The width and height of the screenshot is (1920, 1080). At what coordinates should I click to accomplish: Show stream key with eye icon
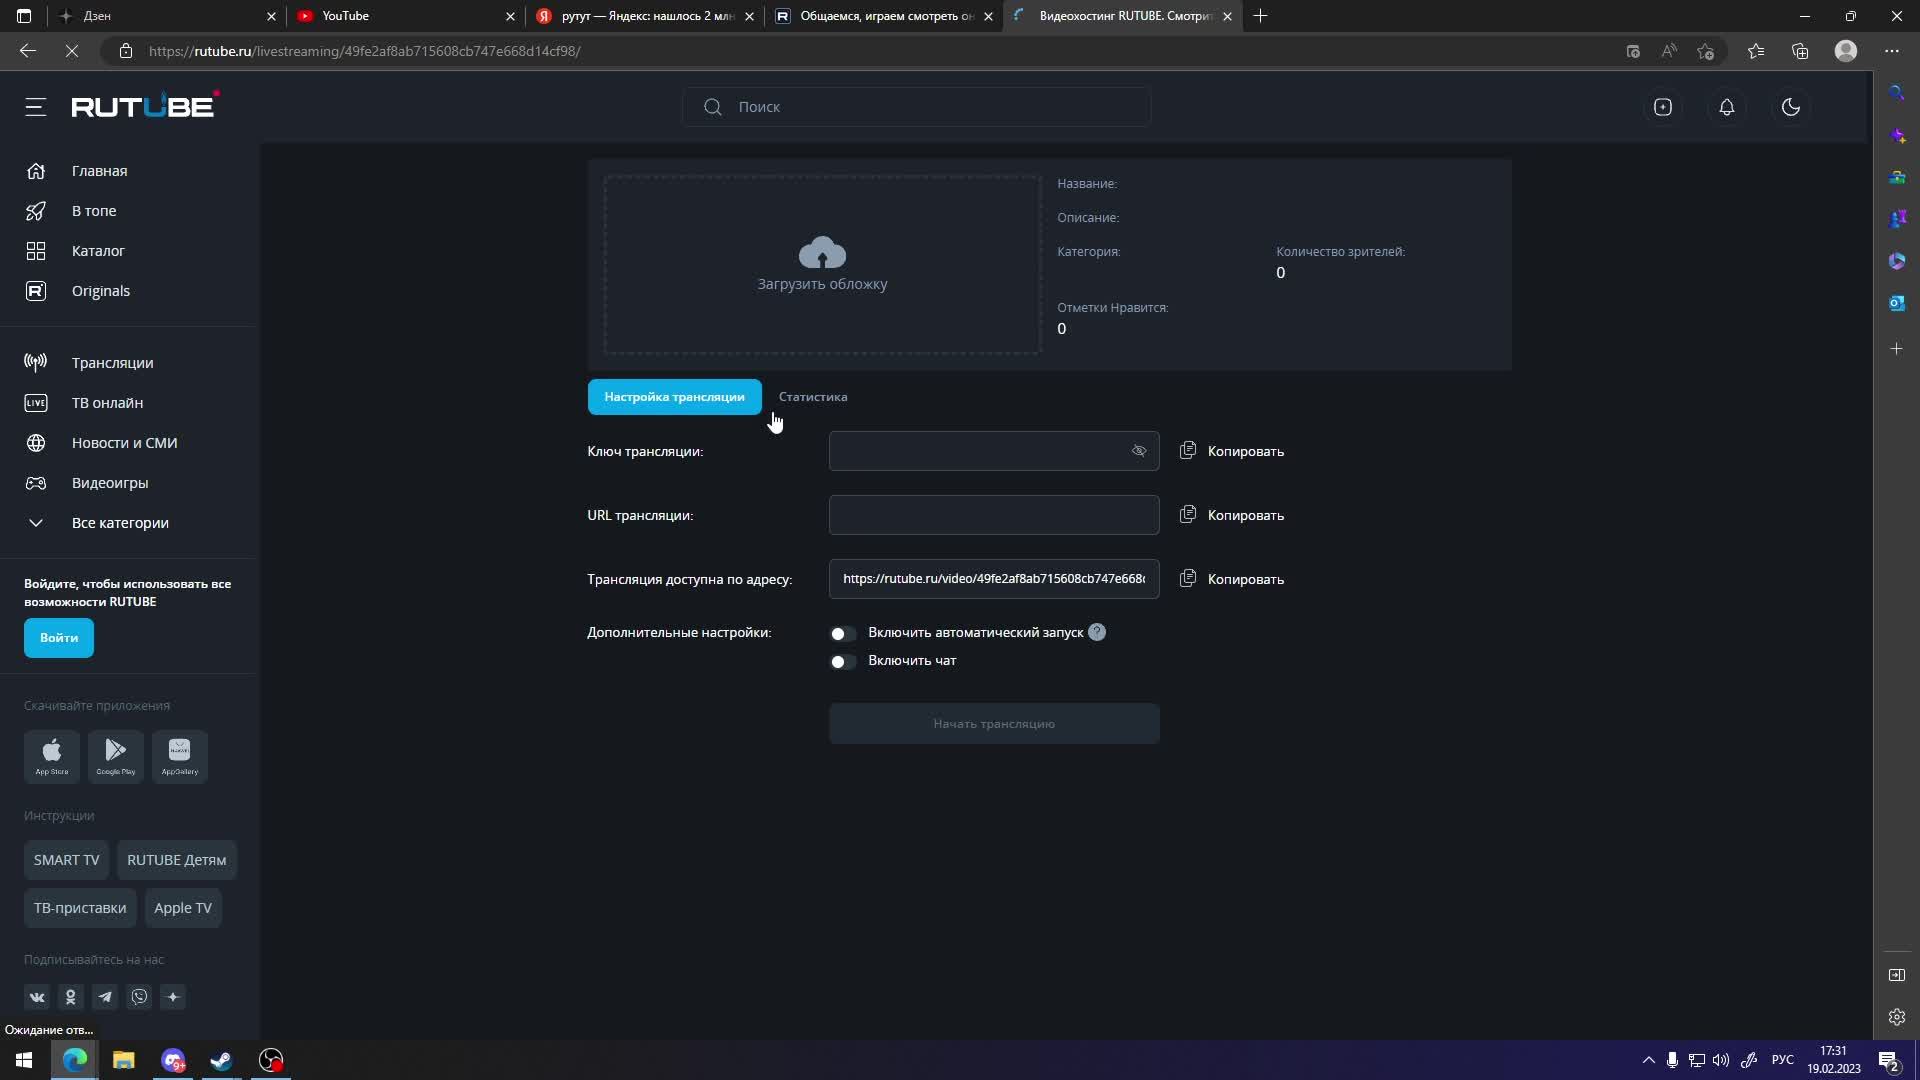pyautogui.click(x=1138, y=451)
